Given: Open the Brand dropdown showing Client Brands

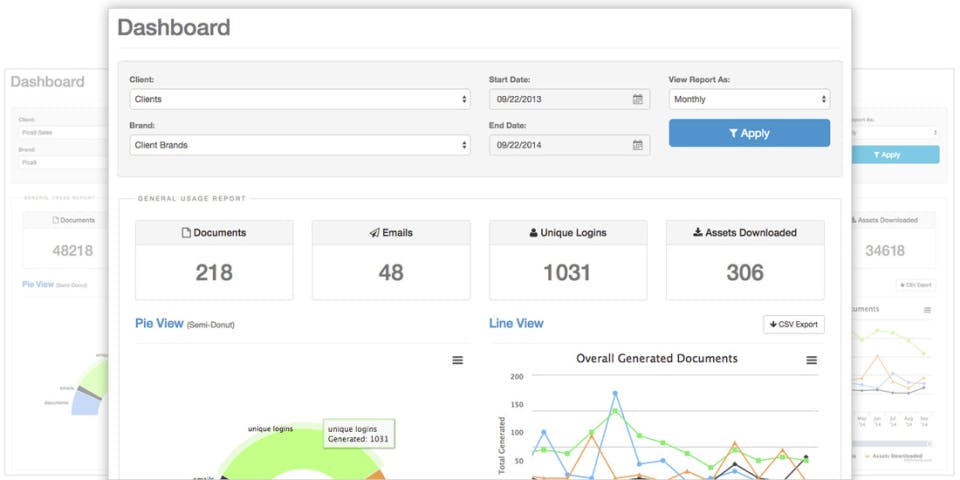Looking at the screenshot, I should pyautogui.click(x=299, y=145).
